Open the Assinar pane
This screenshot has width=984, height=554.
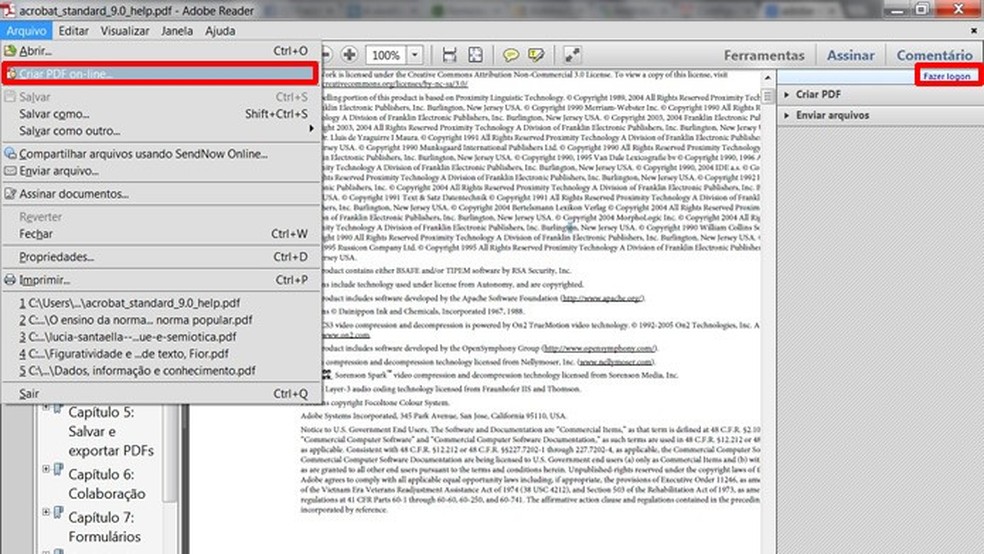point(850,55)
